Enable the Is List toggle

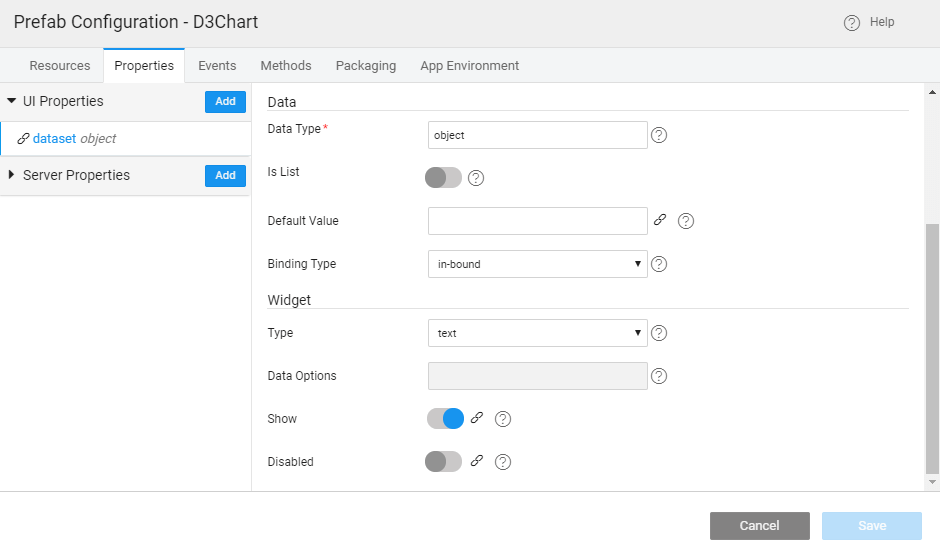[444, 177]
